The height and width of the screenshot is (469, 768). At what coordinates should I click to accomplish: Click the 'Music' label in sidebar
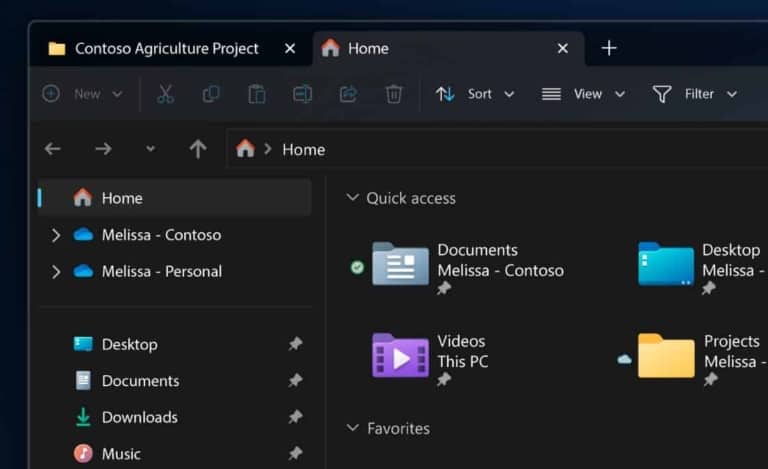[121, 454]
